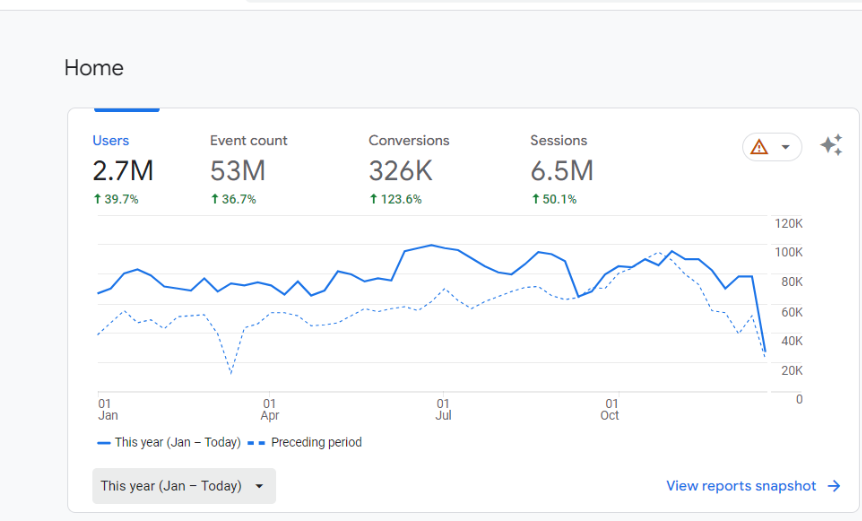Open the This year date range dropdown button
This screenshot has height=521, width=862.
(183, 486)
